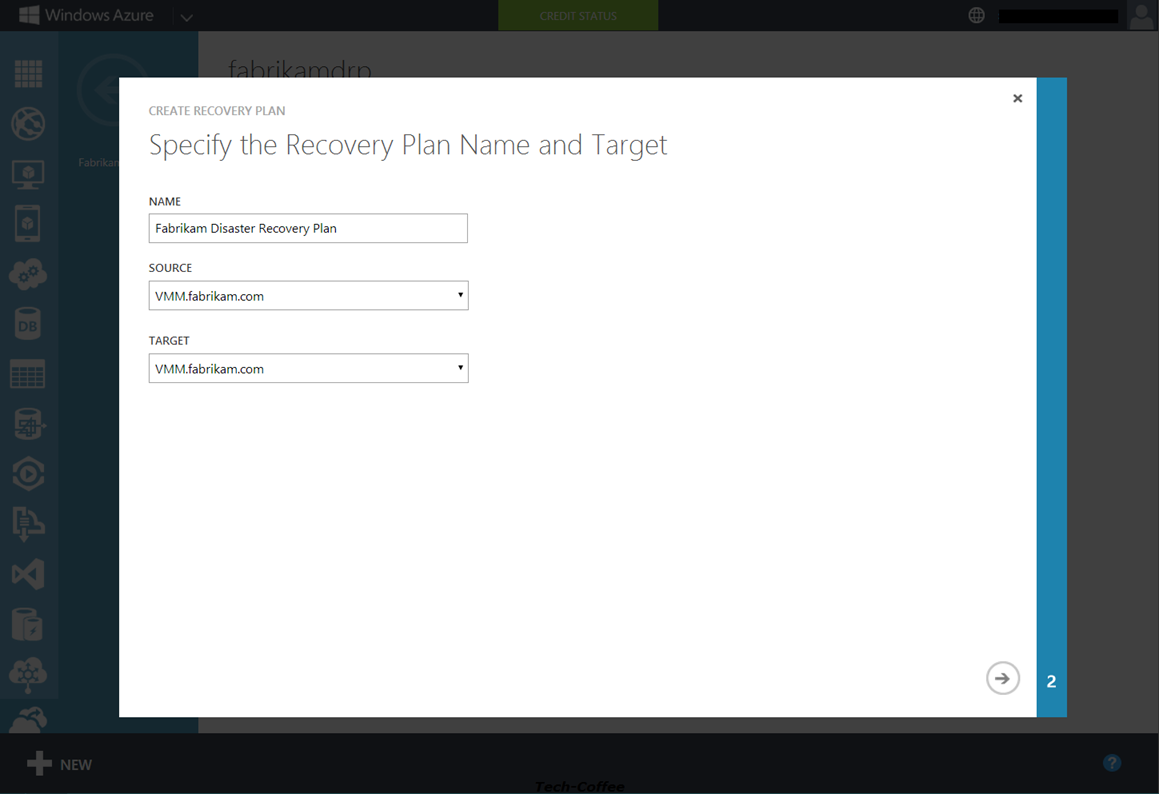Close the Create Recovery Plan dialog
Image resolution: width=1159 pixels, height=794 pixels.
[x=1017, y=98]
